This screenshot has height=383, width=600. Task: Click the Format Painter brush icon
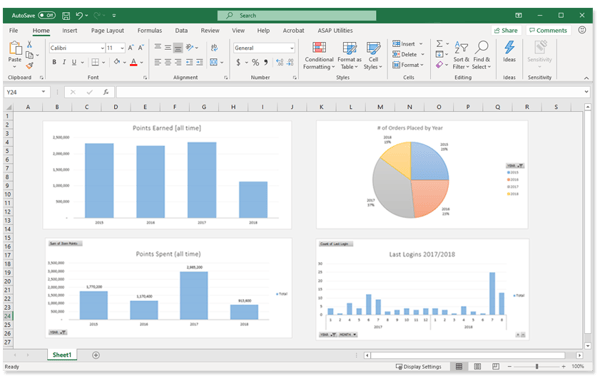[x=29, y=65]
